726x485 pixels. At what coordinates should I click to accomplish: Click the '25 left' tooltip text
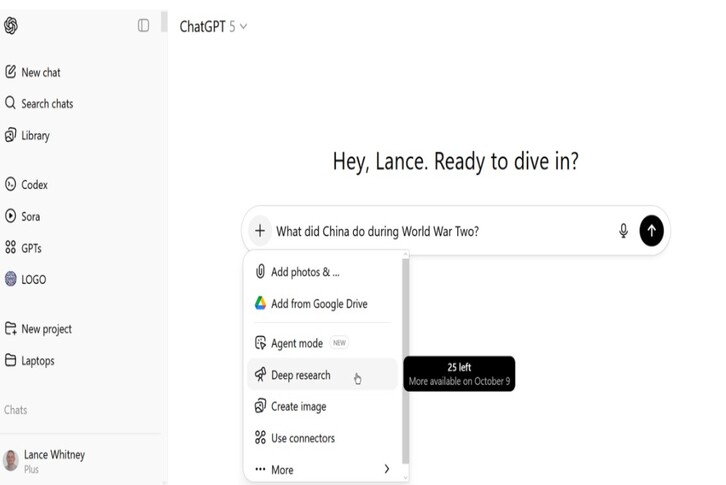click(x=459, y=367)
